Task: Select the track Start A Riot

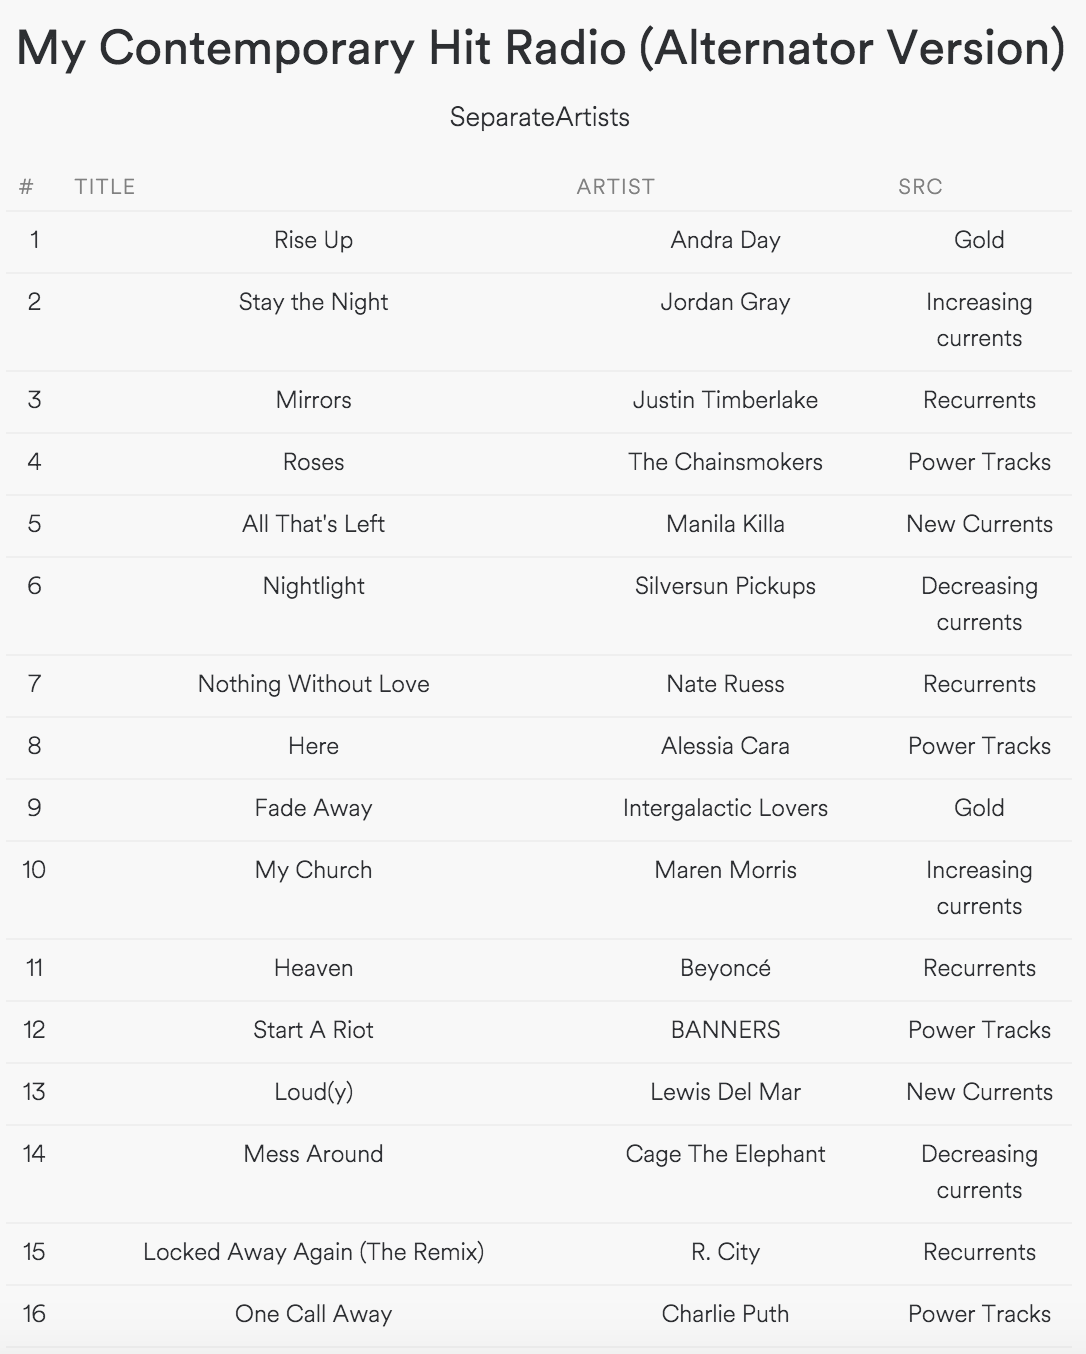Action: tap(313, 1030)
